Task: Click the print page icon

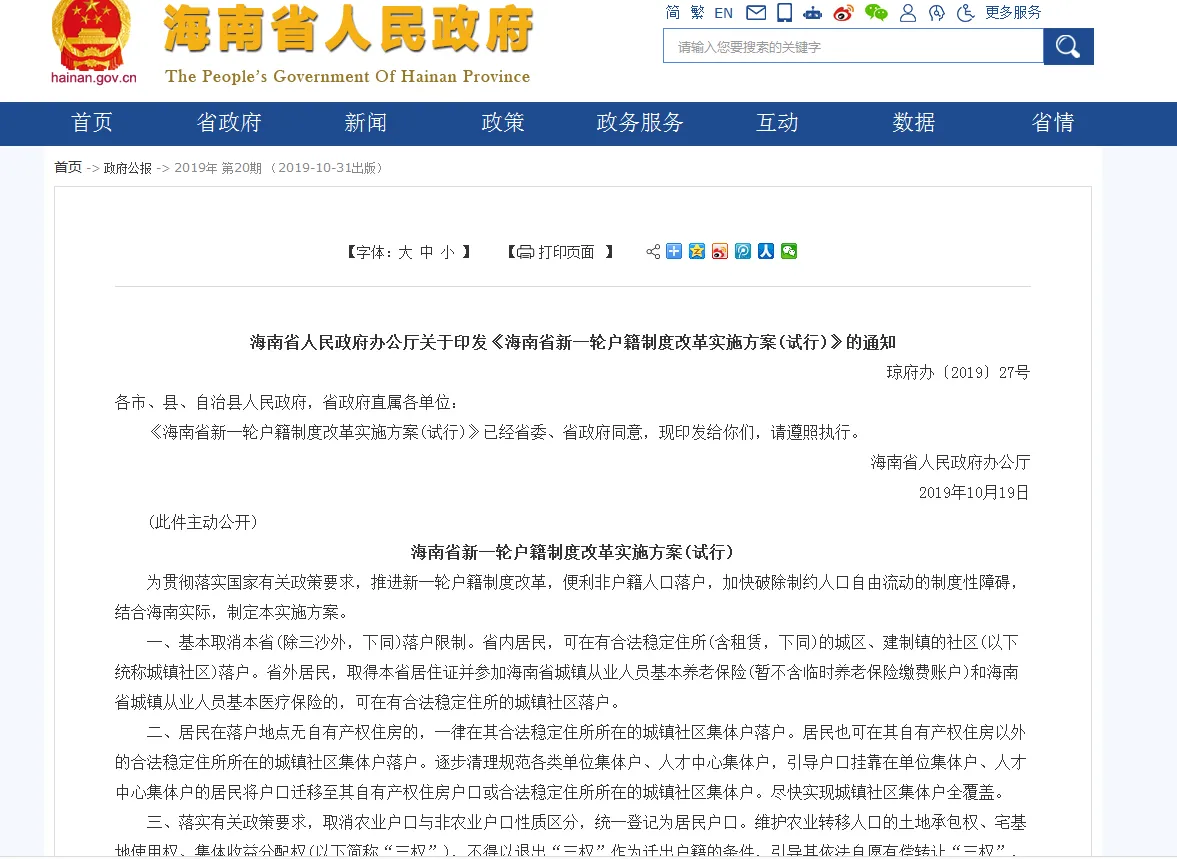Action: click(x=527, y=251)
